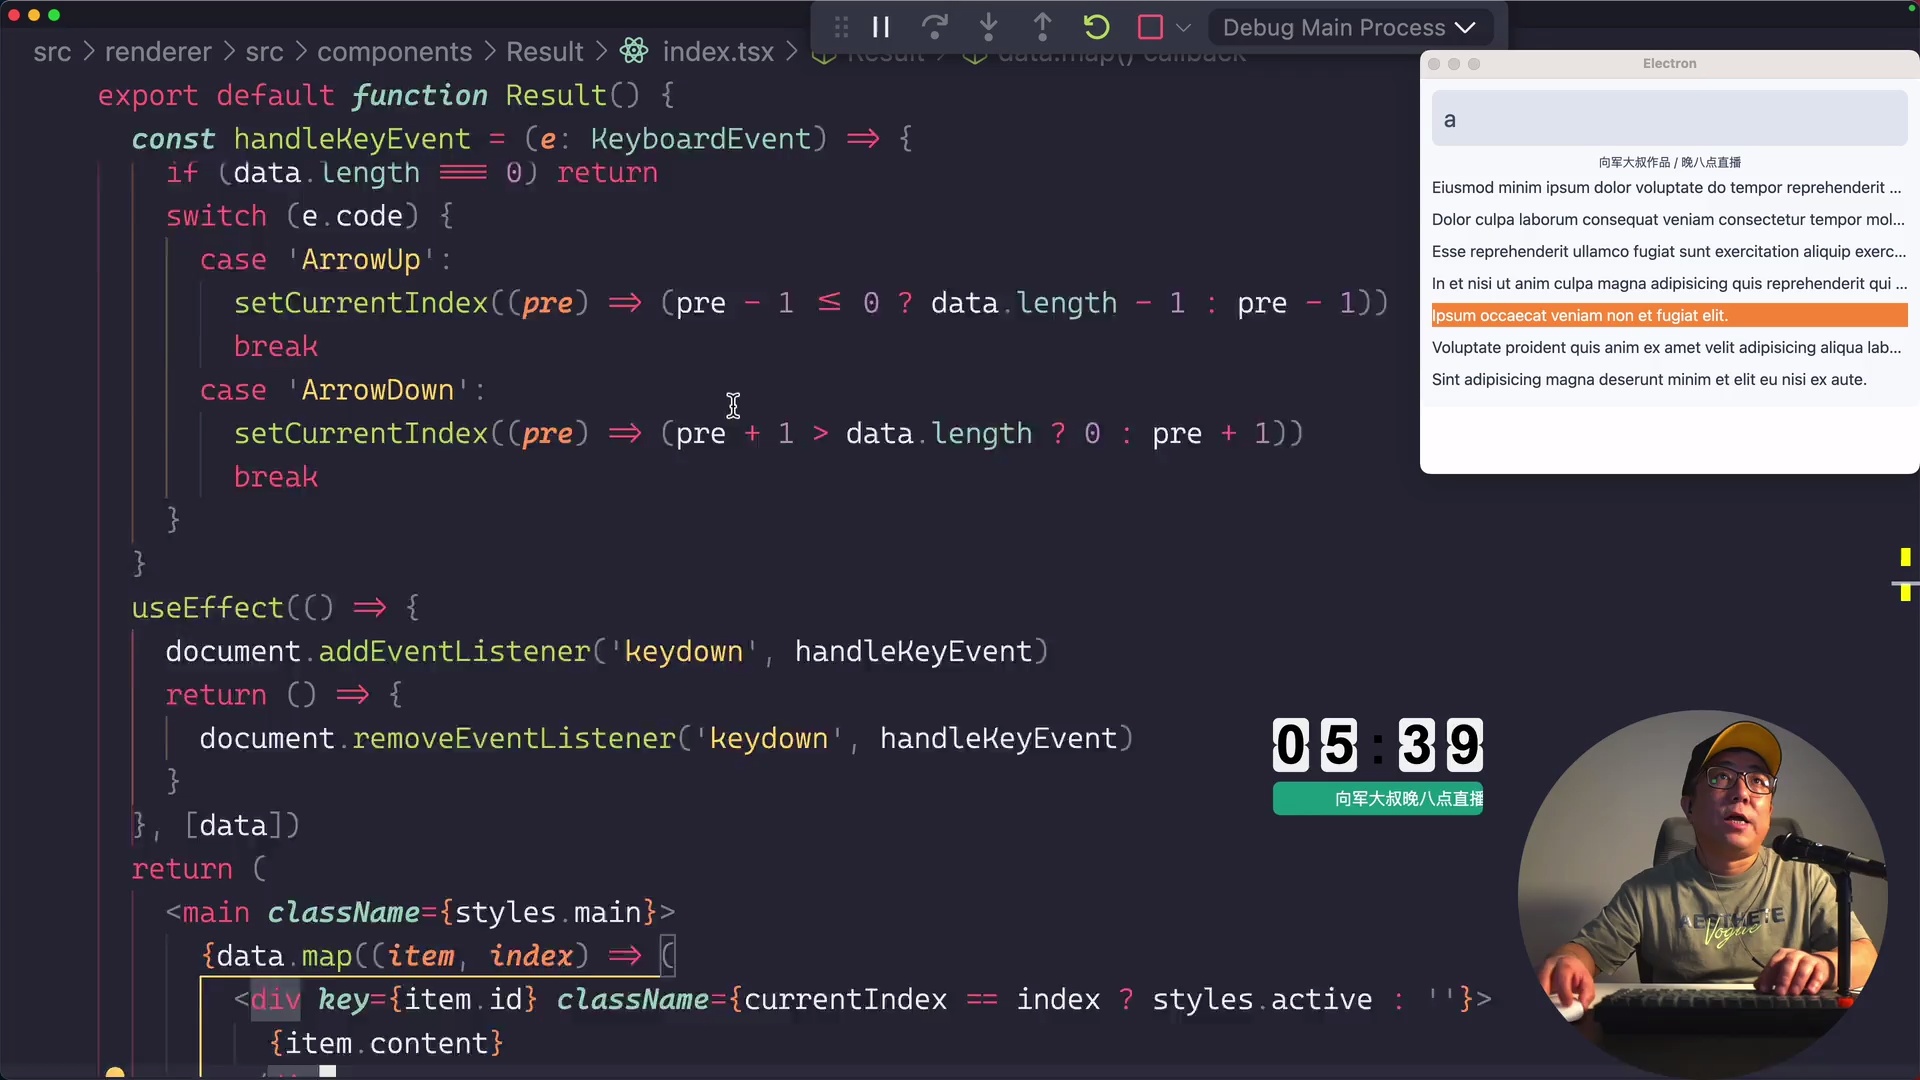Restart the debug session

[1096, 27]
